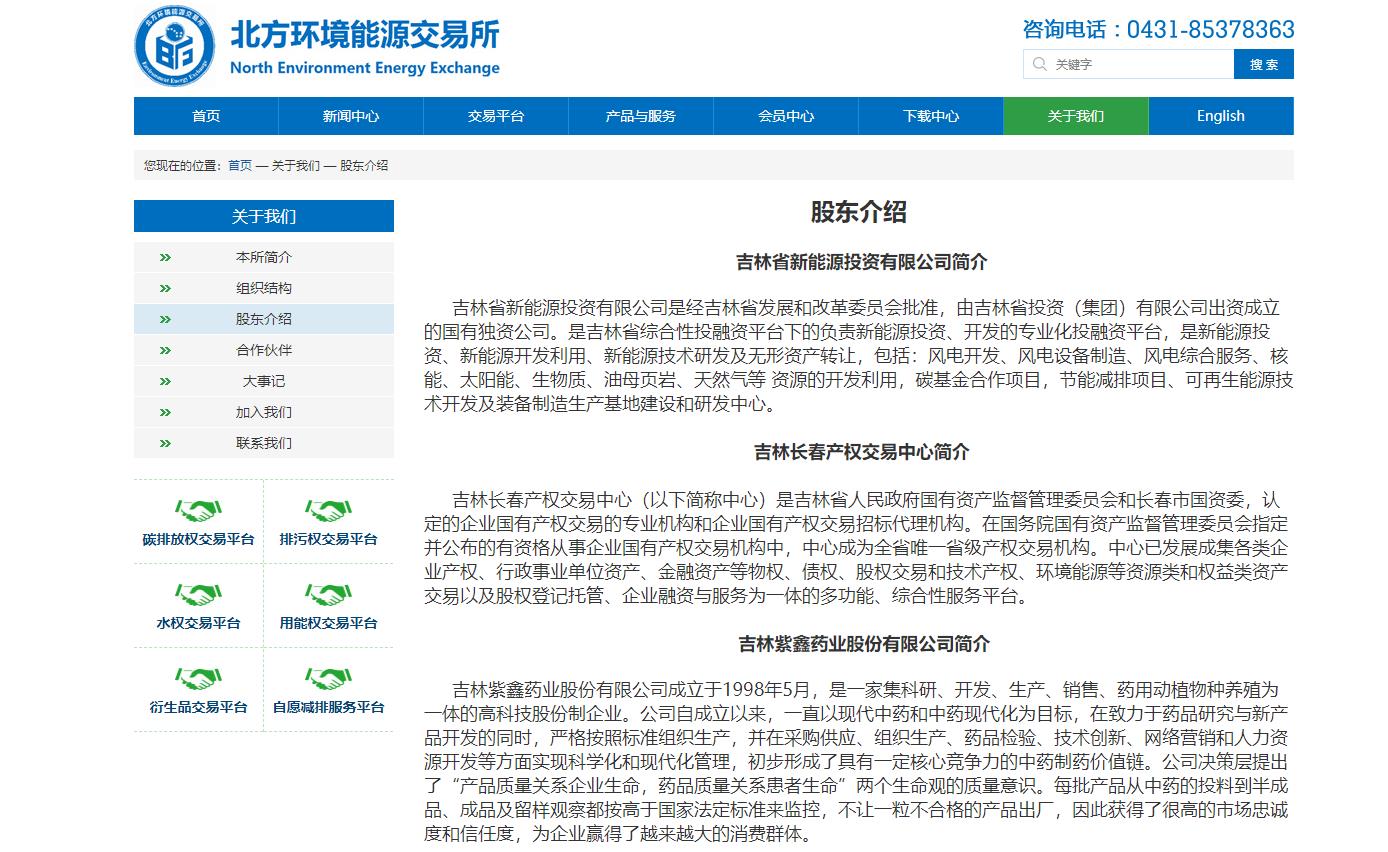
Task: Click the 搜索 search button
Action: [1264, 64]
